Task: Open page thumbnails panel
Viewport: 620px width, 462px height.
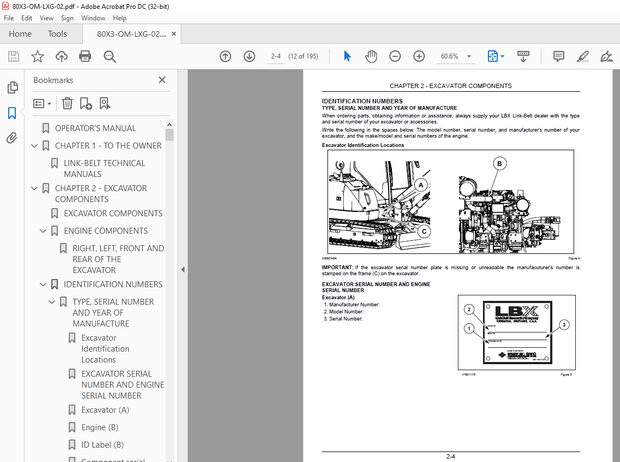Action: 12,87
